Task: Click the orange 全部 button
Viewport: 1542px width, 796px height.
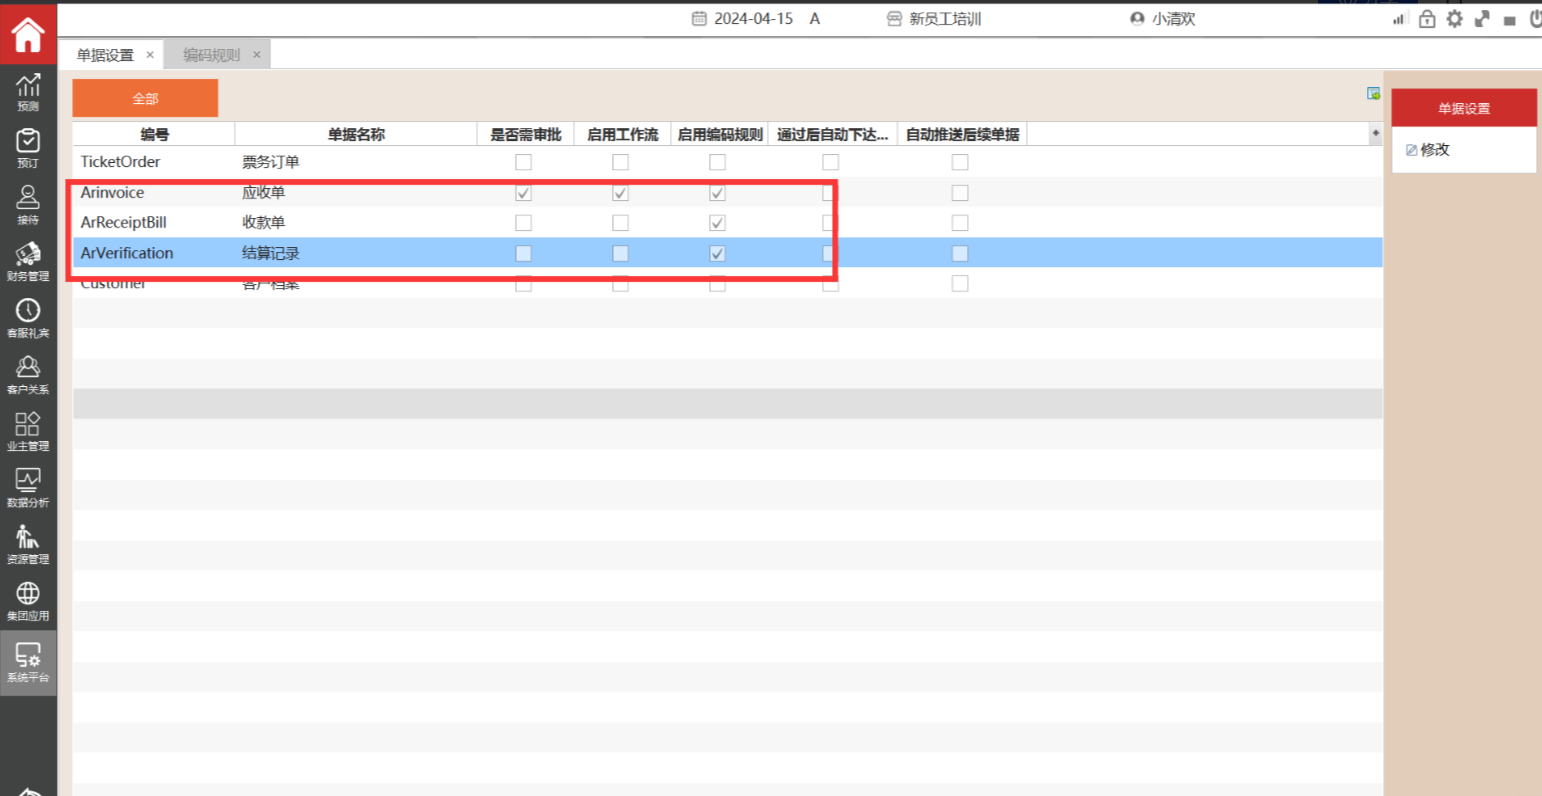Action: pos(145,98)
